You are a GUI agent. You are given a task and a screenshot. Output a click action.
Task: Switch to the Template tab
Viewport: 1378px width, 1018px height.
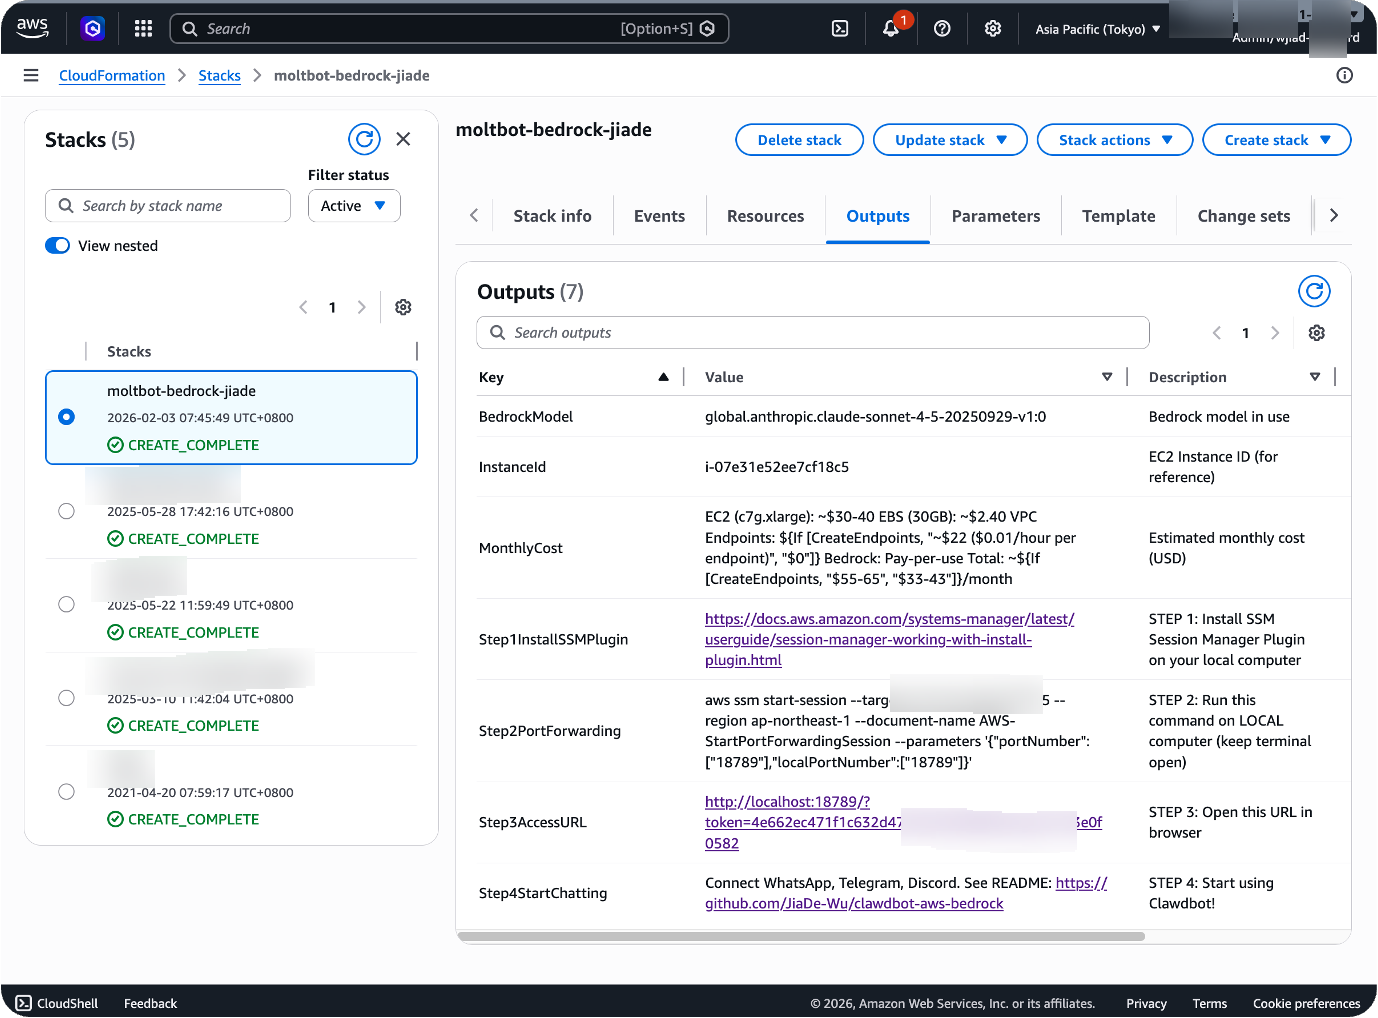tap(1118, 216)
